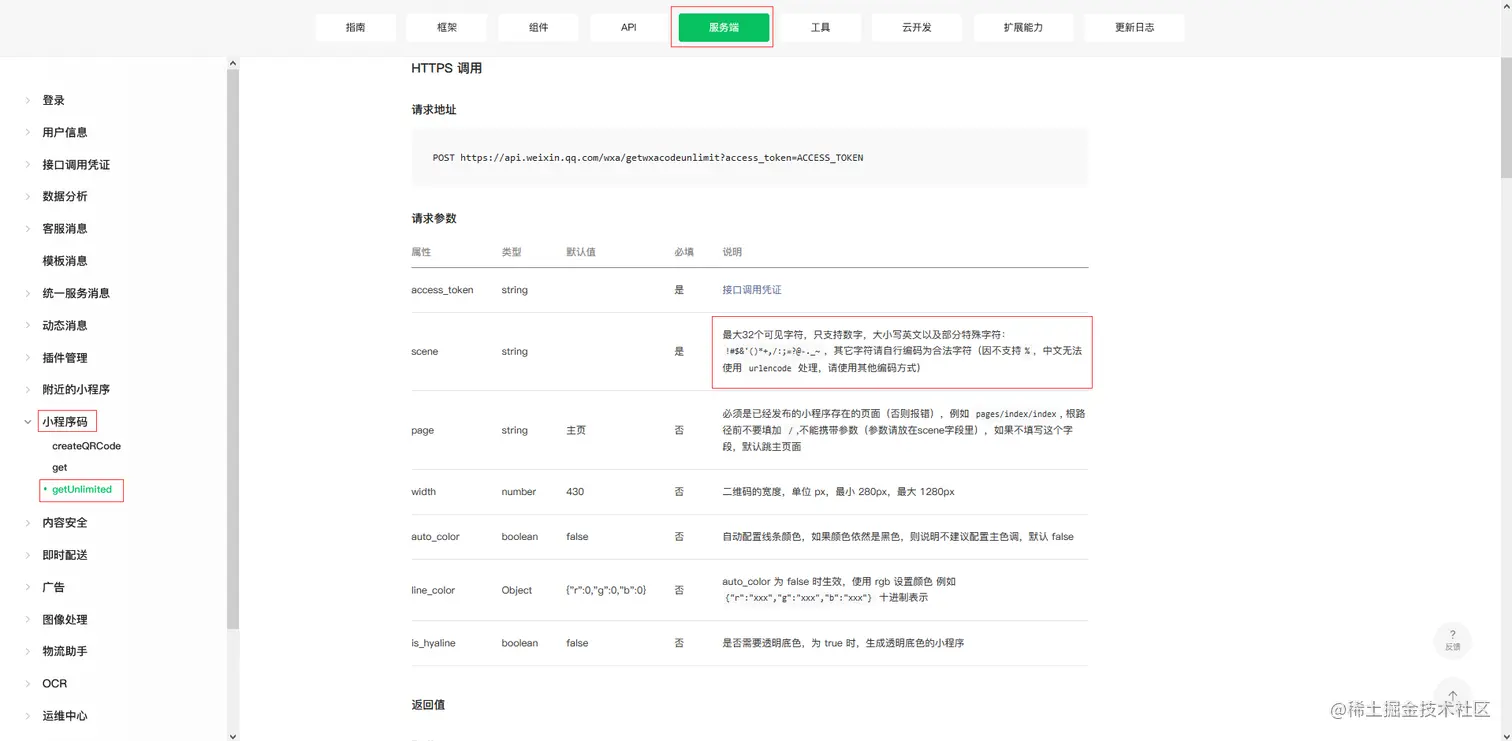Click the POST request URL code block
This screenshot has height=741, width=1512.
click(749, 158)
